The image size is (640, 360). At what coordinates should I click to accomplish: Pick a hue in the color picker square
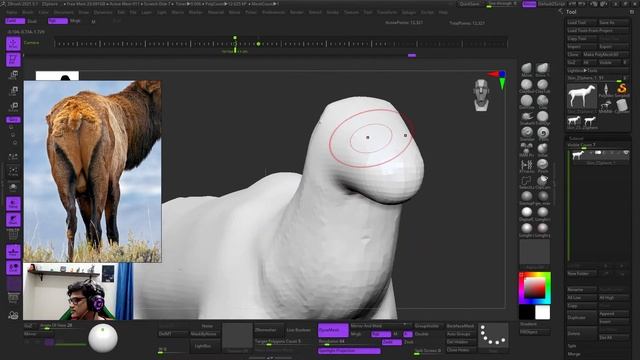[535, 288]
